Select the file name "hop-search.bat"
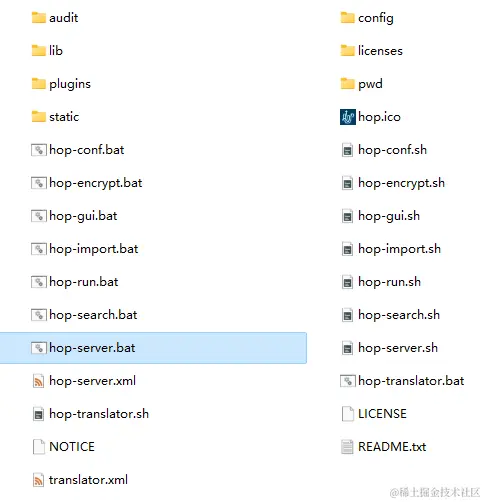The height and width of the screenshot is (502, 484). point(93,315)
